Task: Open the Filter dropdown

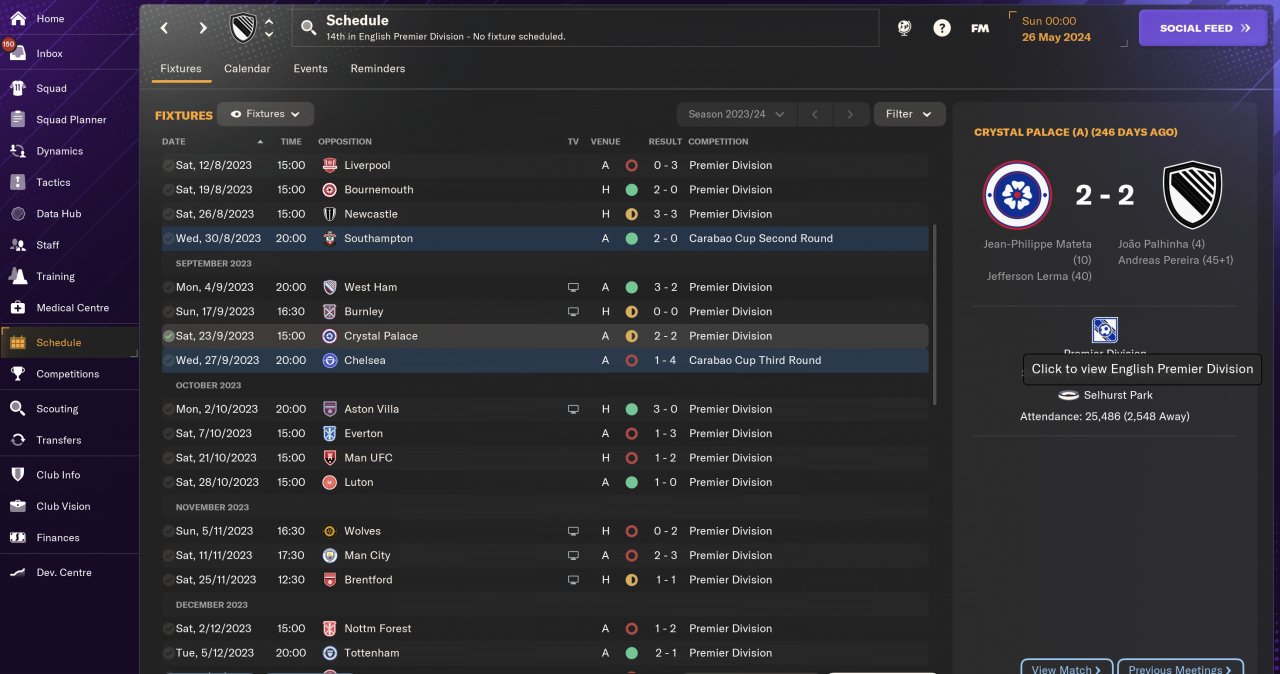Action: pos(909,114)
